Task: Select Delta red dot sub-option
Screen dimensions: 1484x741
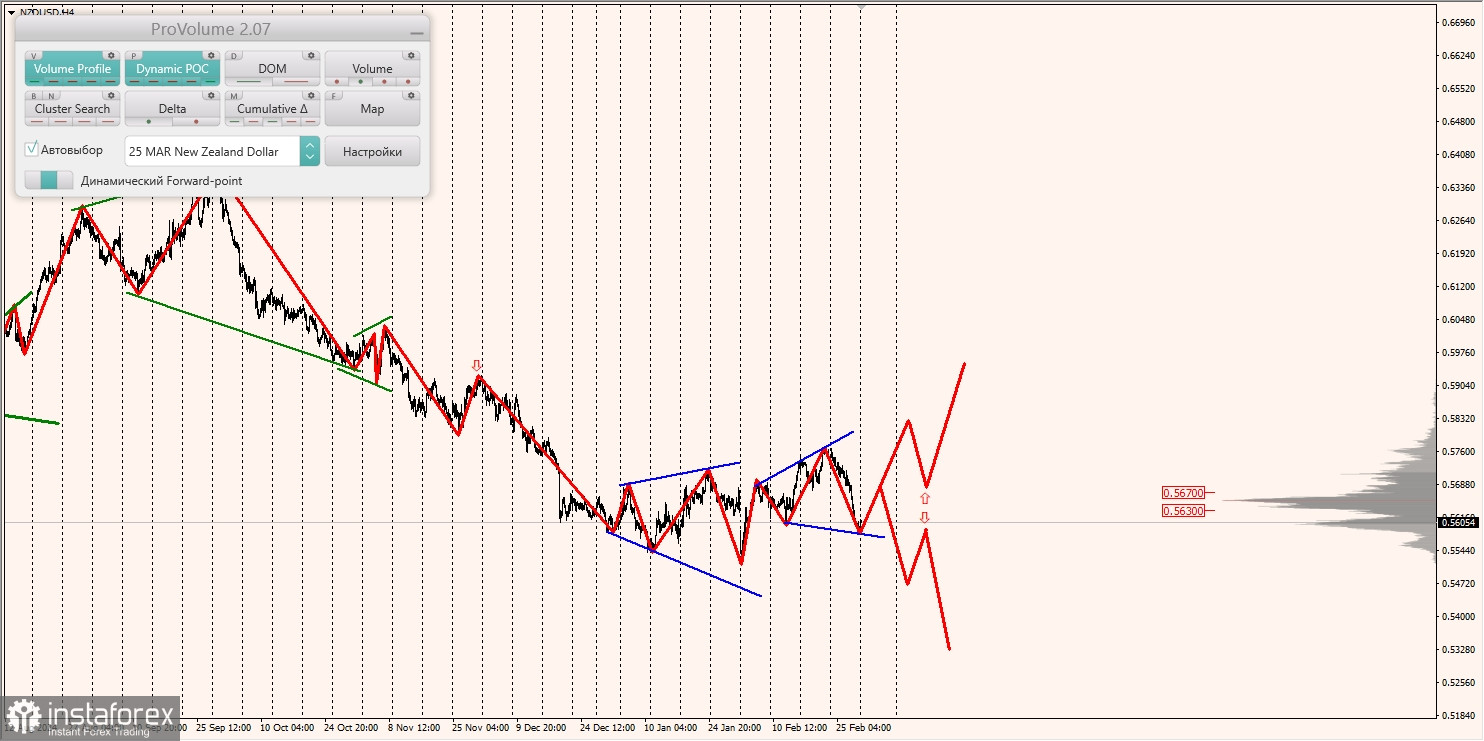Action: (x=196, y=122)
